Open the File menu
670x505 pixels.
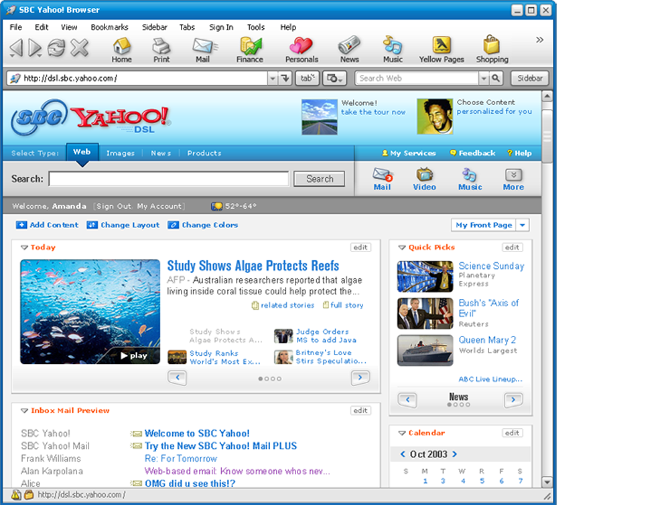[16, 27]
